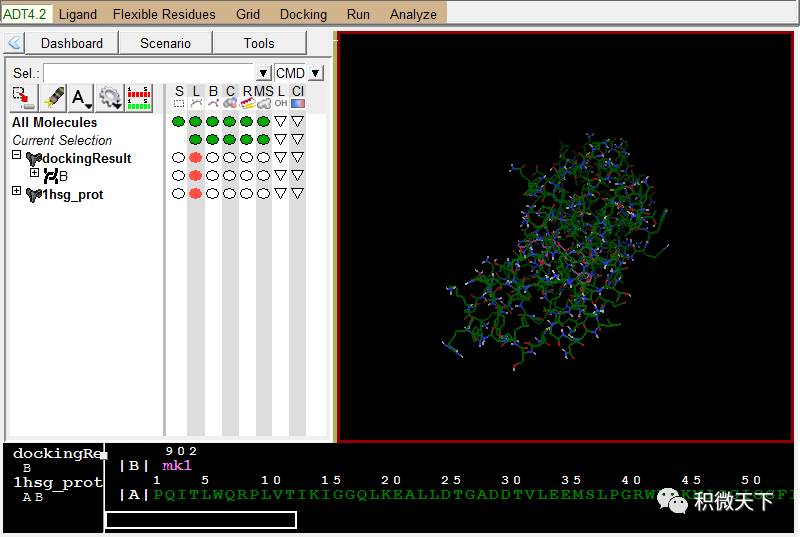The width and height of the screenshot is (800, 537).
Task: Toggle select circle for chain B
Action: tap(178, 175)
